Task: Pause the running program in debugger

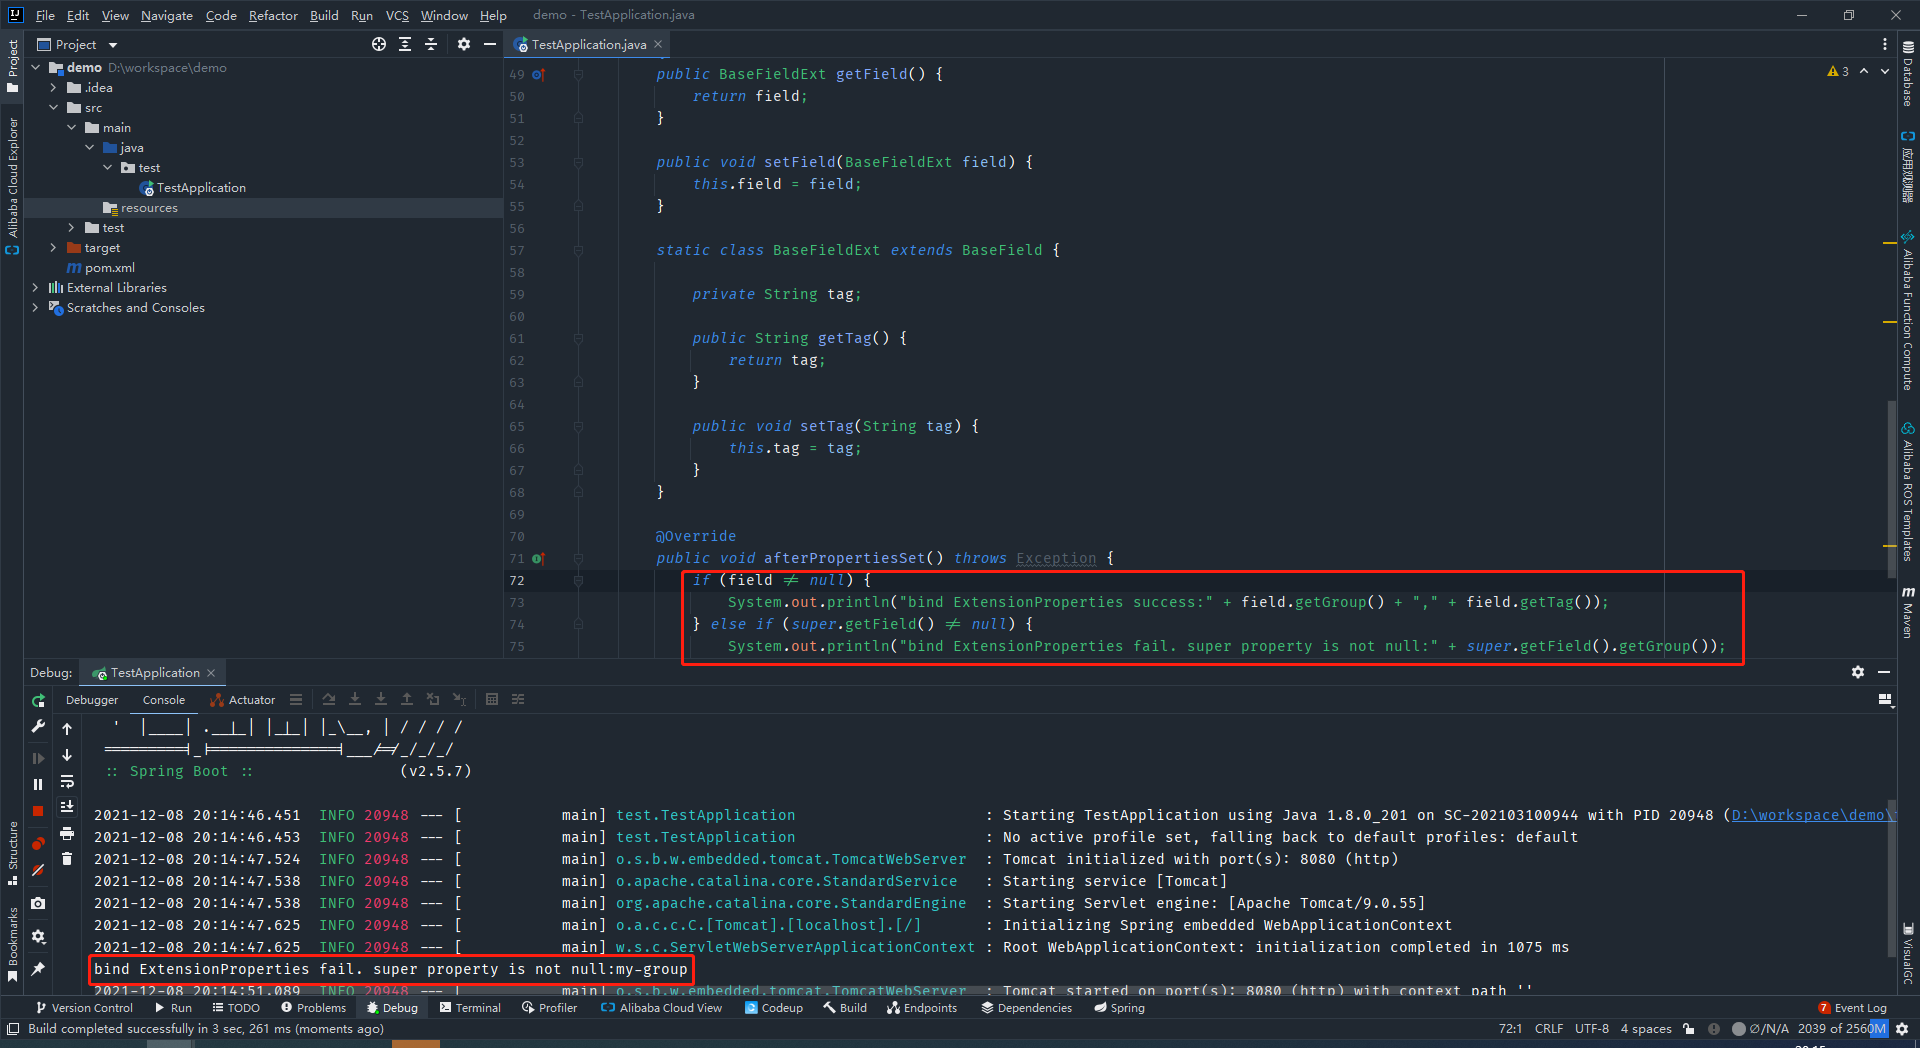Action: tap(38, 785)
